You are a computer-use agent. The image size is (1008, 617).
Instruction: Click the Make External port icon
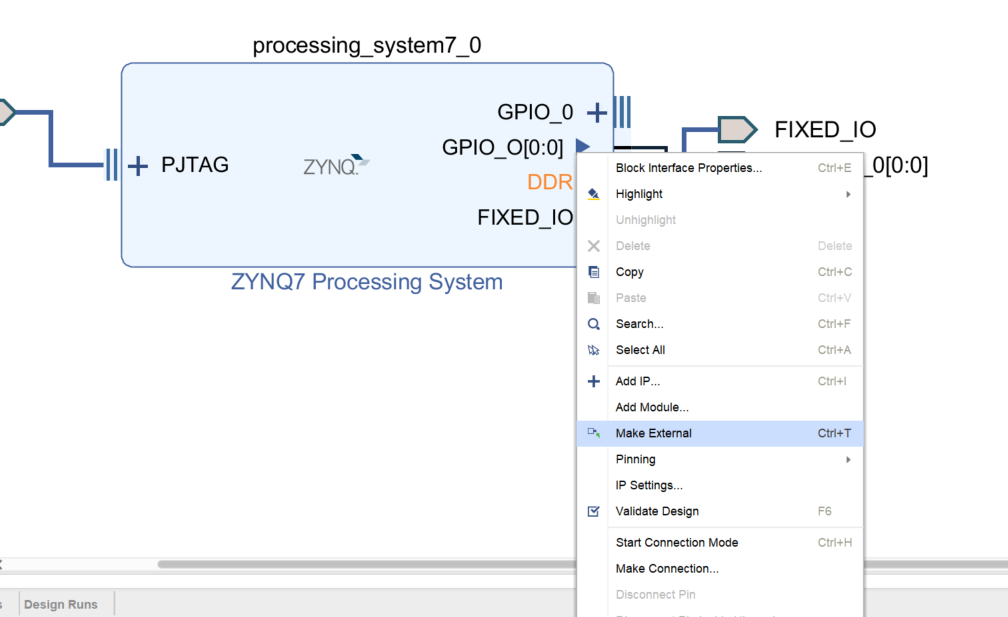click(x=594, y=433)
